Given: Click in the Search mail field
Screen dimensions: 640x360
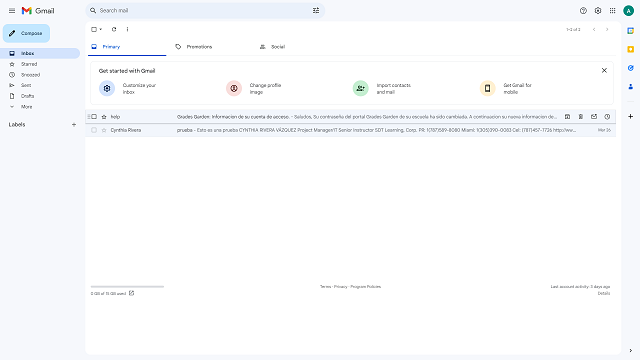Looking at the screenshot, I should pyautogui.click(x=204, y=11).
